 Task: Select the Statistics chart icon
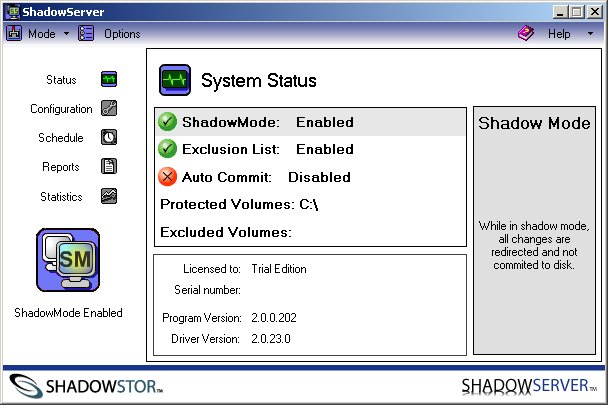click(x=109, y=196)
